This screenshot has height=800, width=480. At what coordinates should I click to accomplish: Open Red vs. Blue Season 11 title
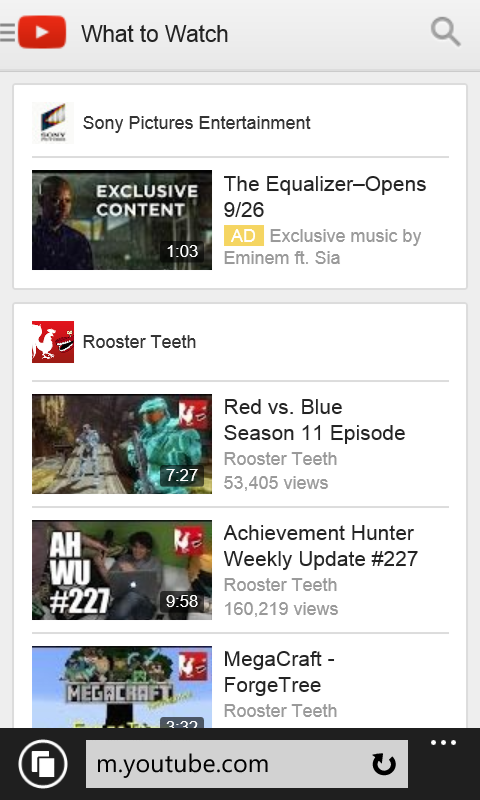pos(314,420)
